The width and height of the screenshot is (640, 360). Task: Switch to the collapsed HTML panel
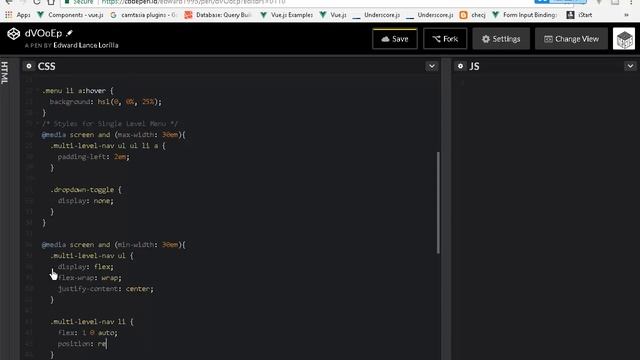pyautogui.click(x=4, y=73)
